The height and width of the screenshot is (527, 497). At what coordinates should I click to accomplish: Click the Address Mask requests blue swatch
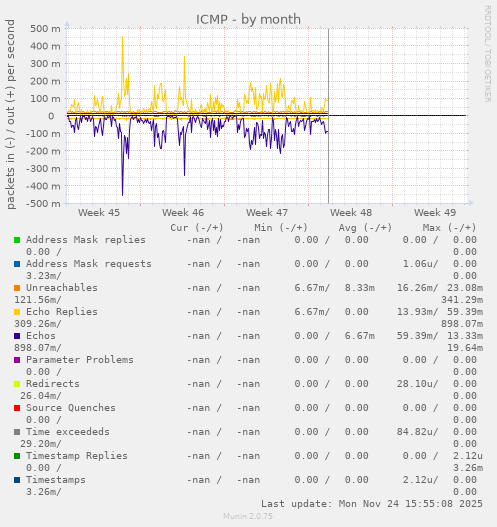click(x=17, y=264)
